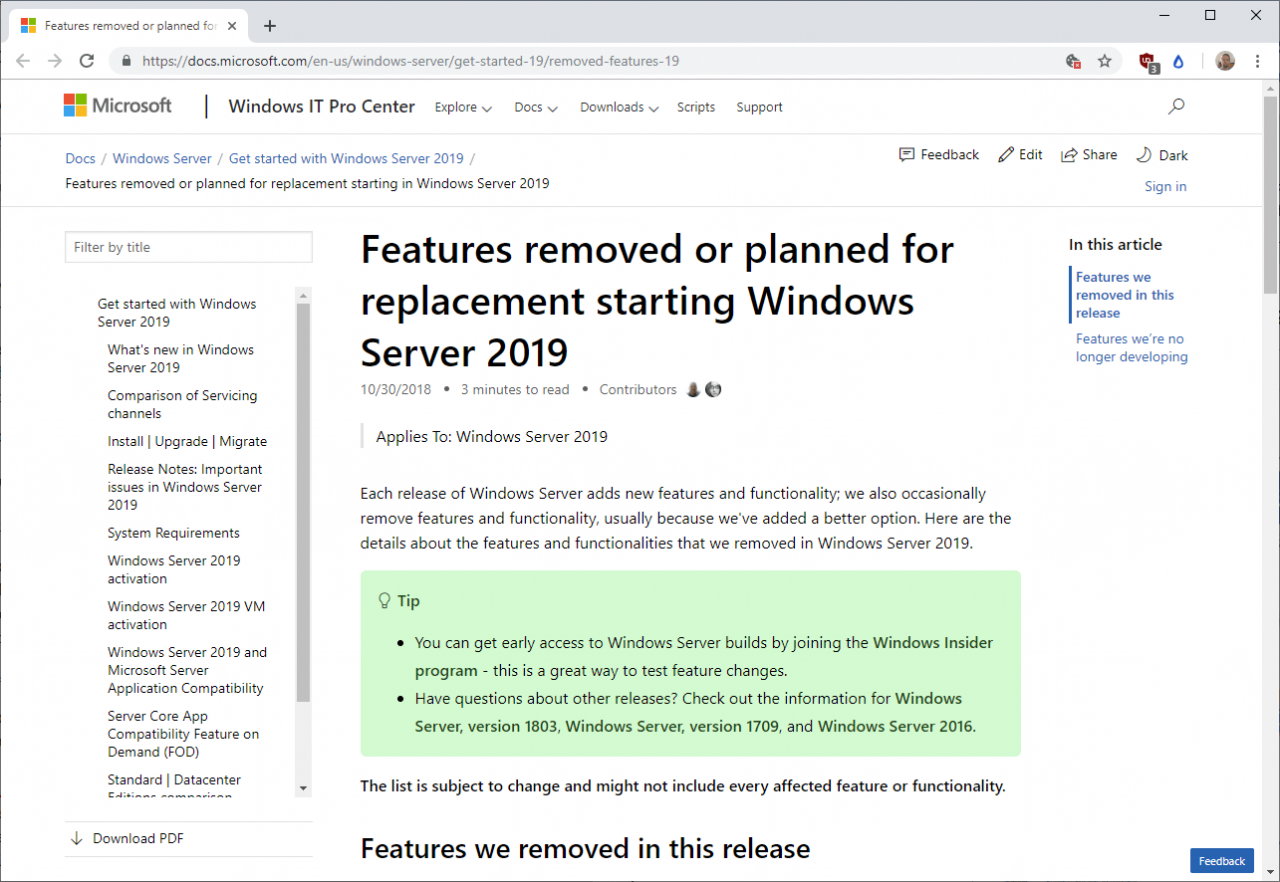Select the Scripts menu item
The image size is (1280, 882).
pos(696,107)
